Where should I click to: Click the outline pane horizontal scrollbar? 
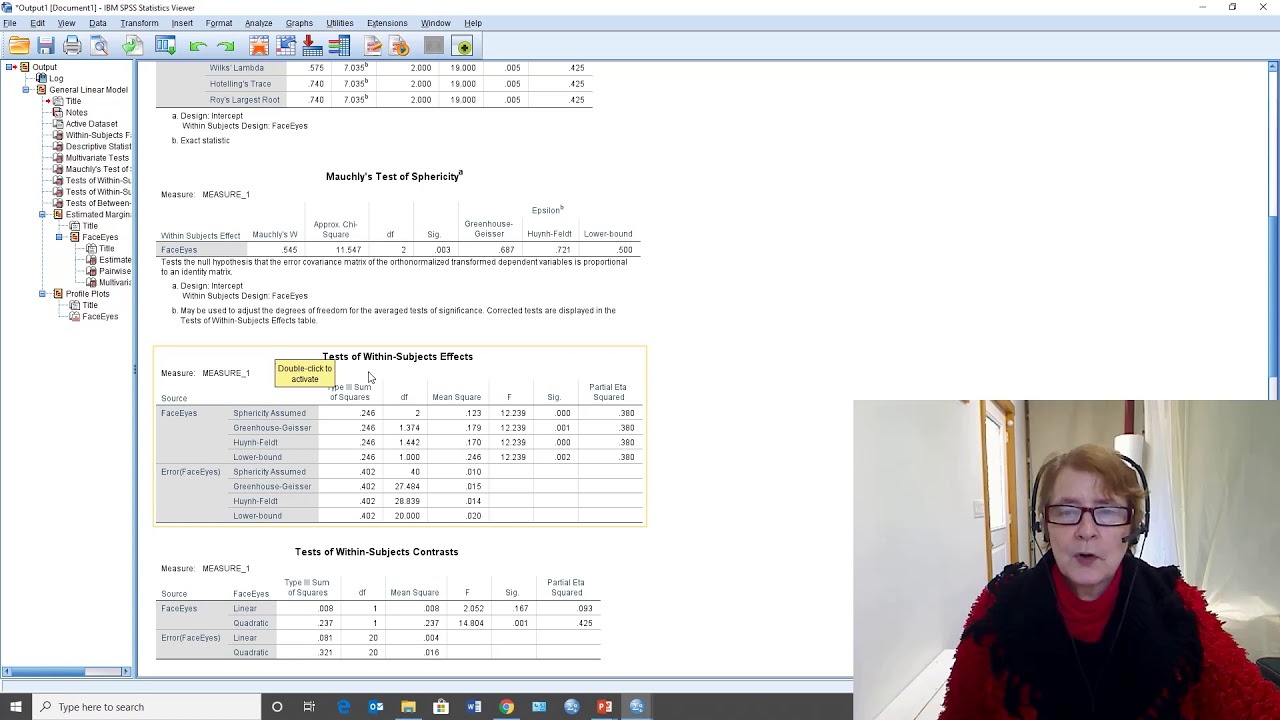[x=66, y=671]
